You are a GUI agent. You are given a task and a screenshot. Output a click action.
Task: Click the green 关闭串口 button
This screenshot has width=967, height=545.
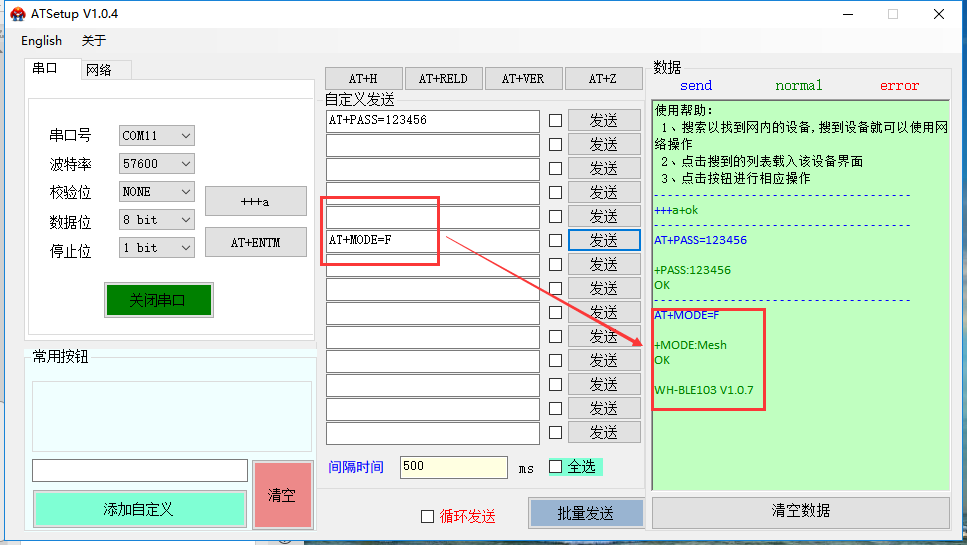pyautogui.click(x=158, y=300)
